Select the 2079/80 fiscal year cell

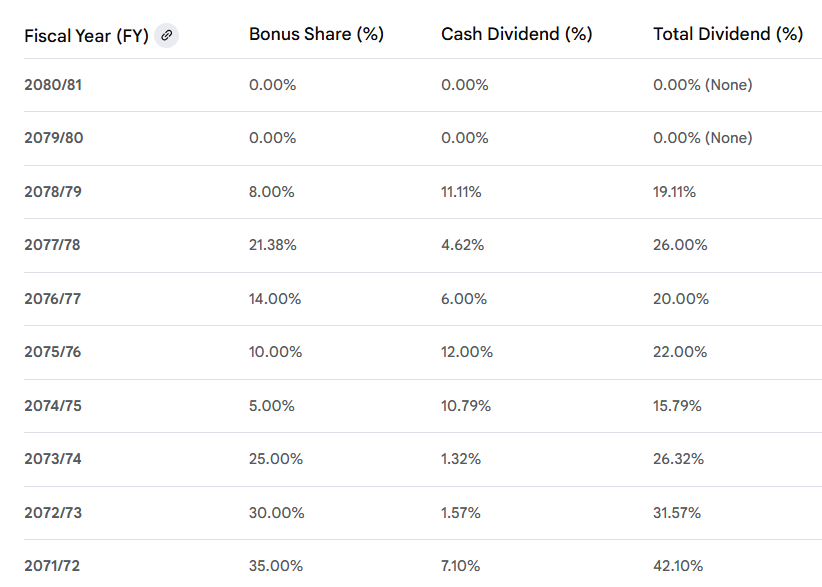[53, 138]
